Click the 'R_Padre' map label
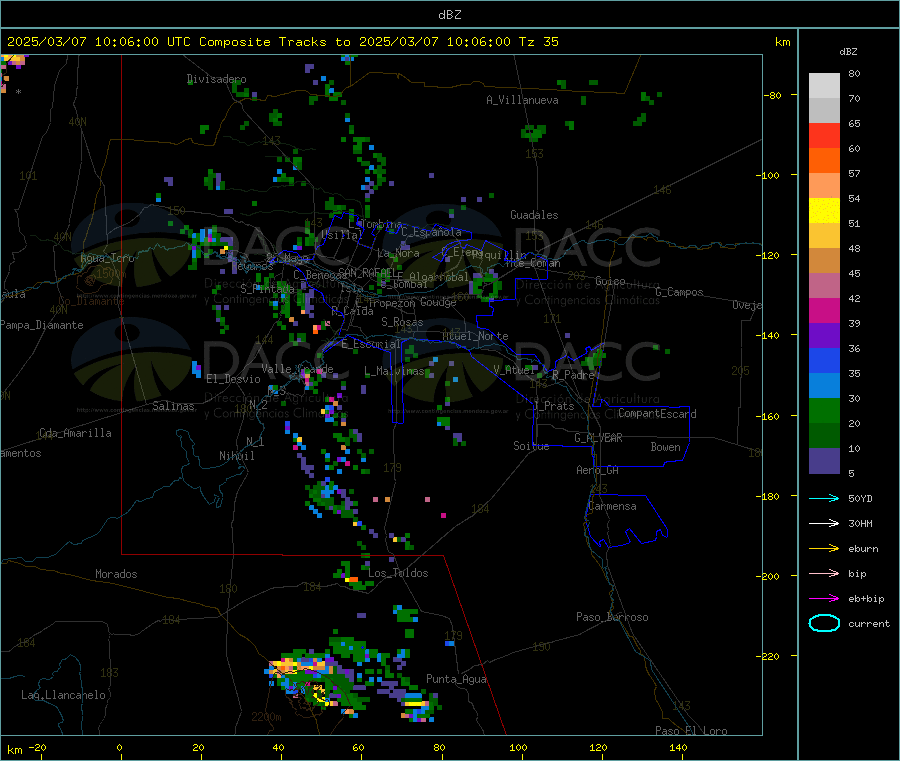The width and height of the screenshot is (900, 761). (573, 375)
